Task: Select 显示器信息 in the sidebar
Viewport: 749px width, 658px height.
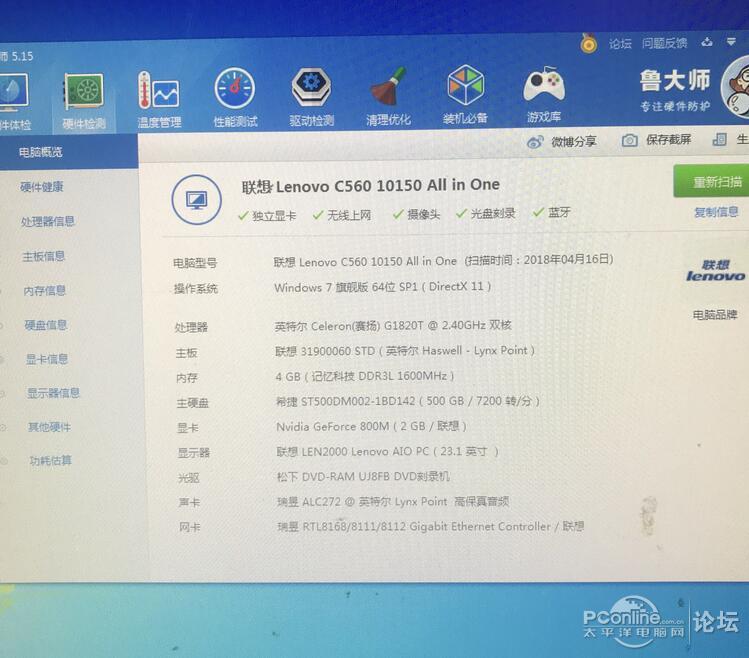Action: tap(54, 393)
